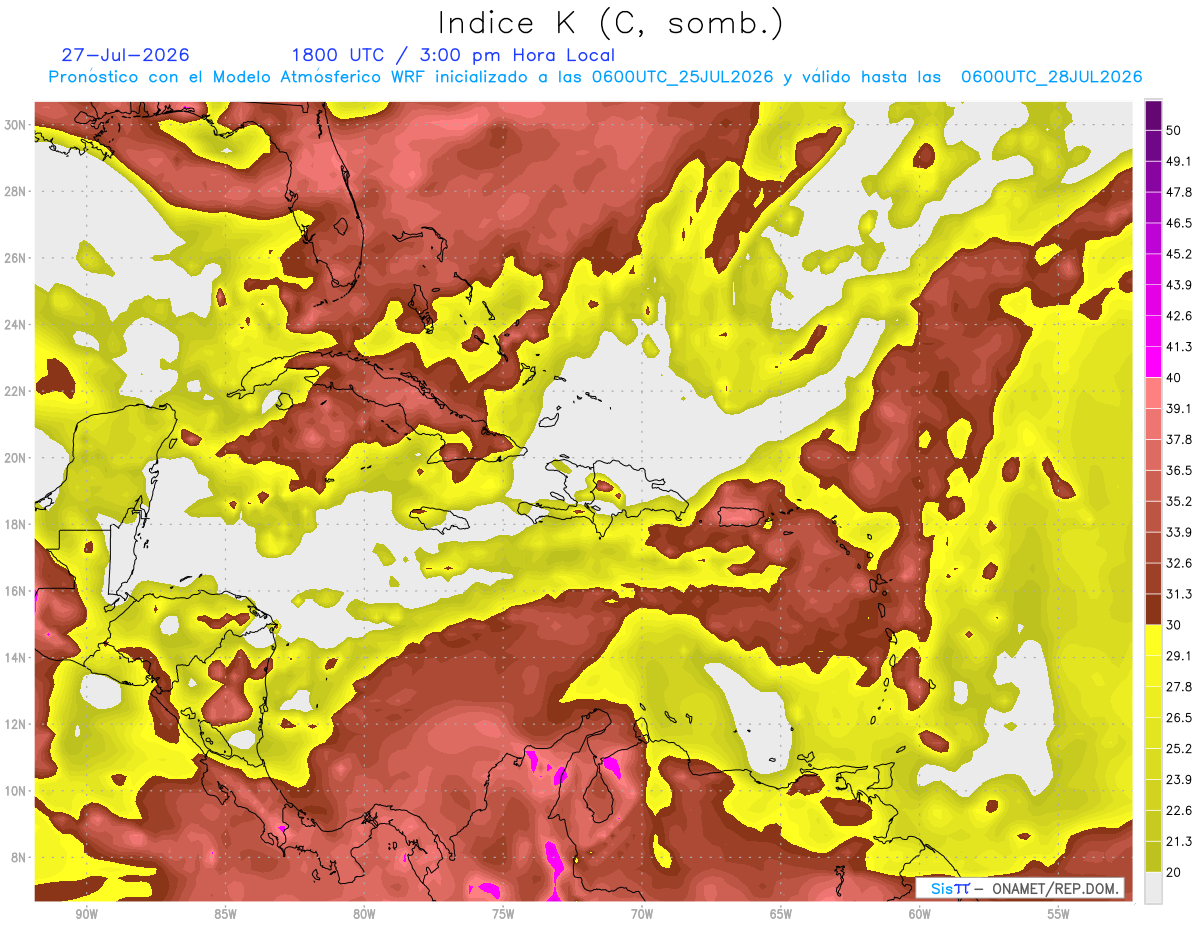This screenshot has height=927, width=1200.
Task: Click the 80W longitude axis label
Action: (364, 914)
